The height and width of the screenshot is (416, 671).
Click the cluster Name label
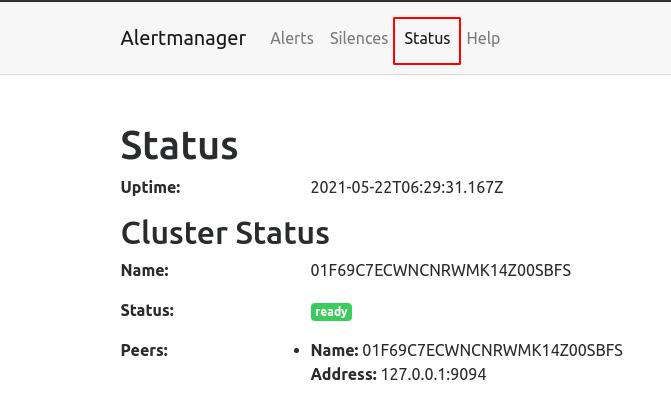point(145,270)
